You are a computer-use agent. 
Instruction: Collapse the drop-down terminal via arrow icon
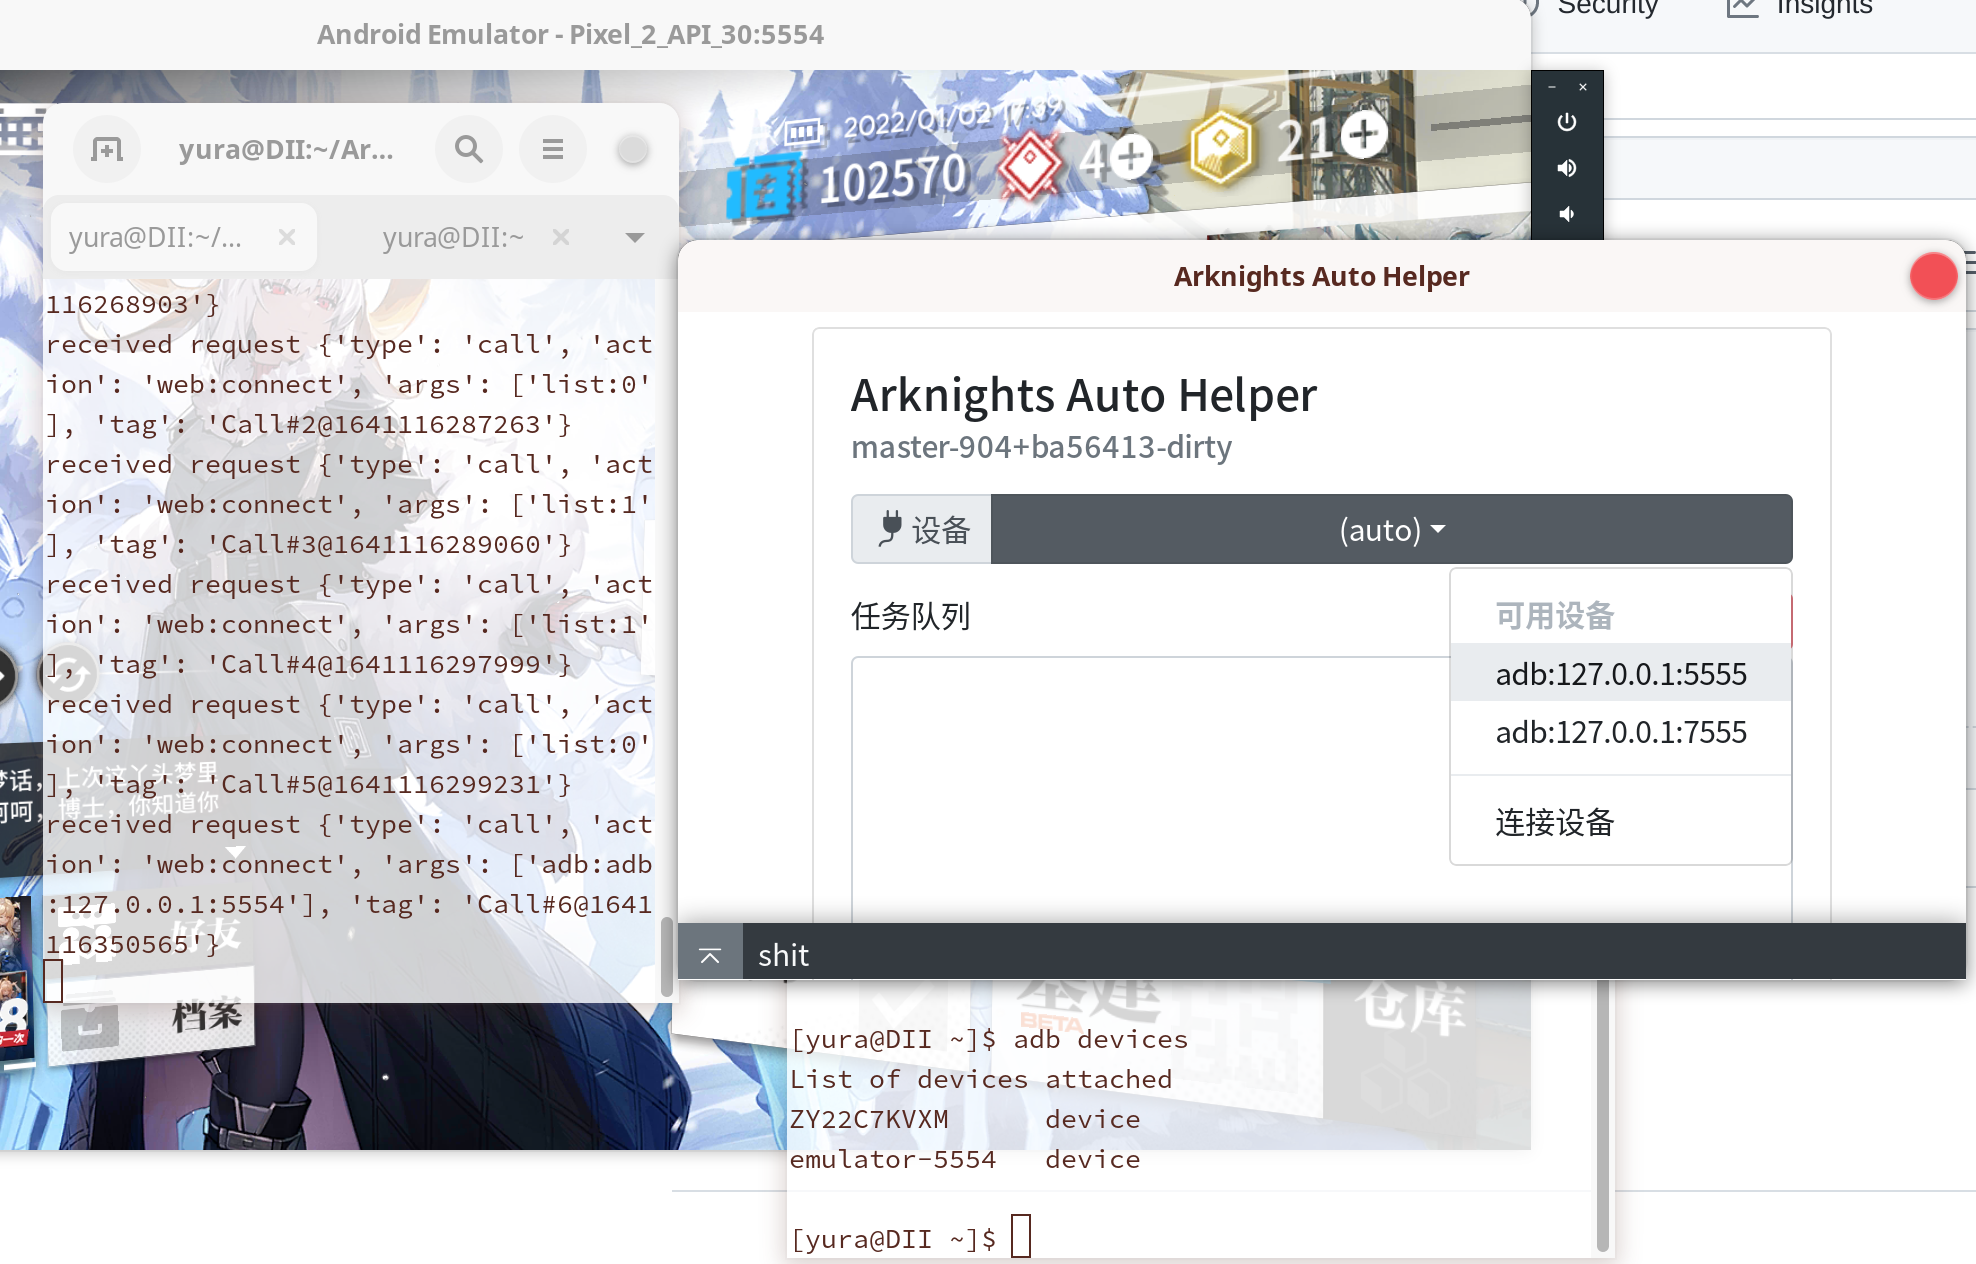[710, 955]
